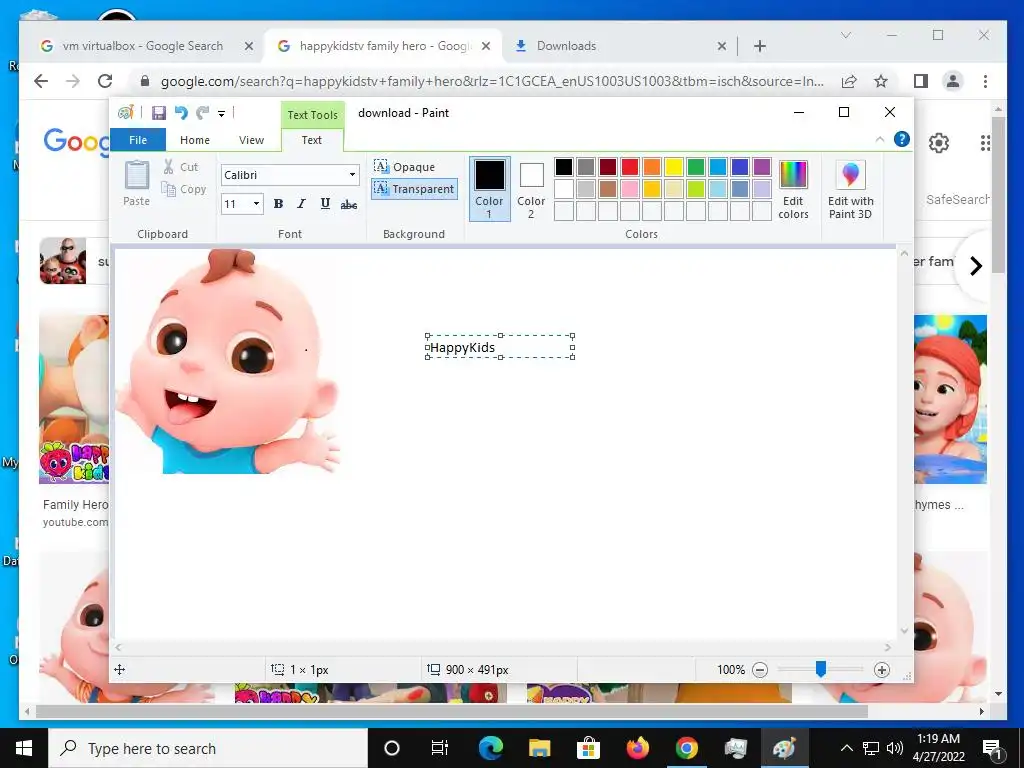
Task: Switch to the Home ribbon tab
Action: tap(195, 140)
